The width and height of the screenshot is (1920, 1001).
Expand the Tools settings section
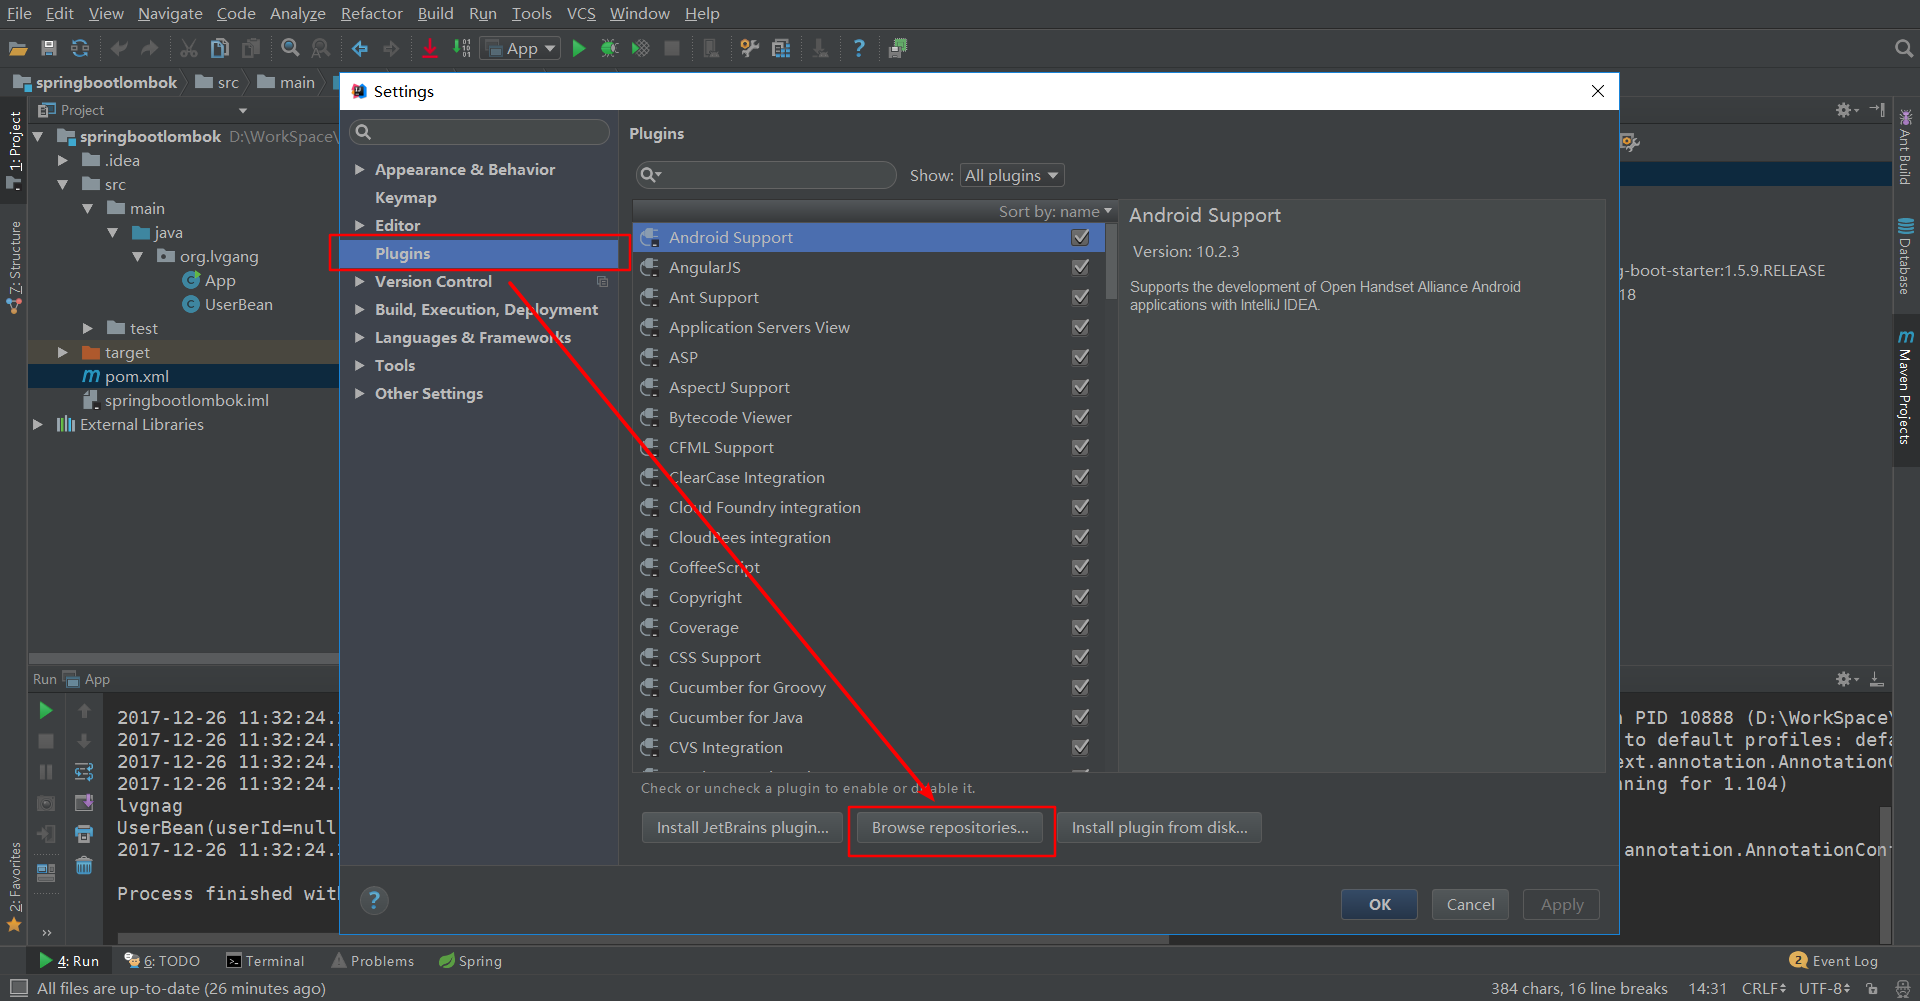tap(359, 366)
